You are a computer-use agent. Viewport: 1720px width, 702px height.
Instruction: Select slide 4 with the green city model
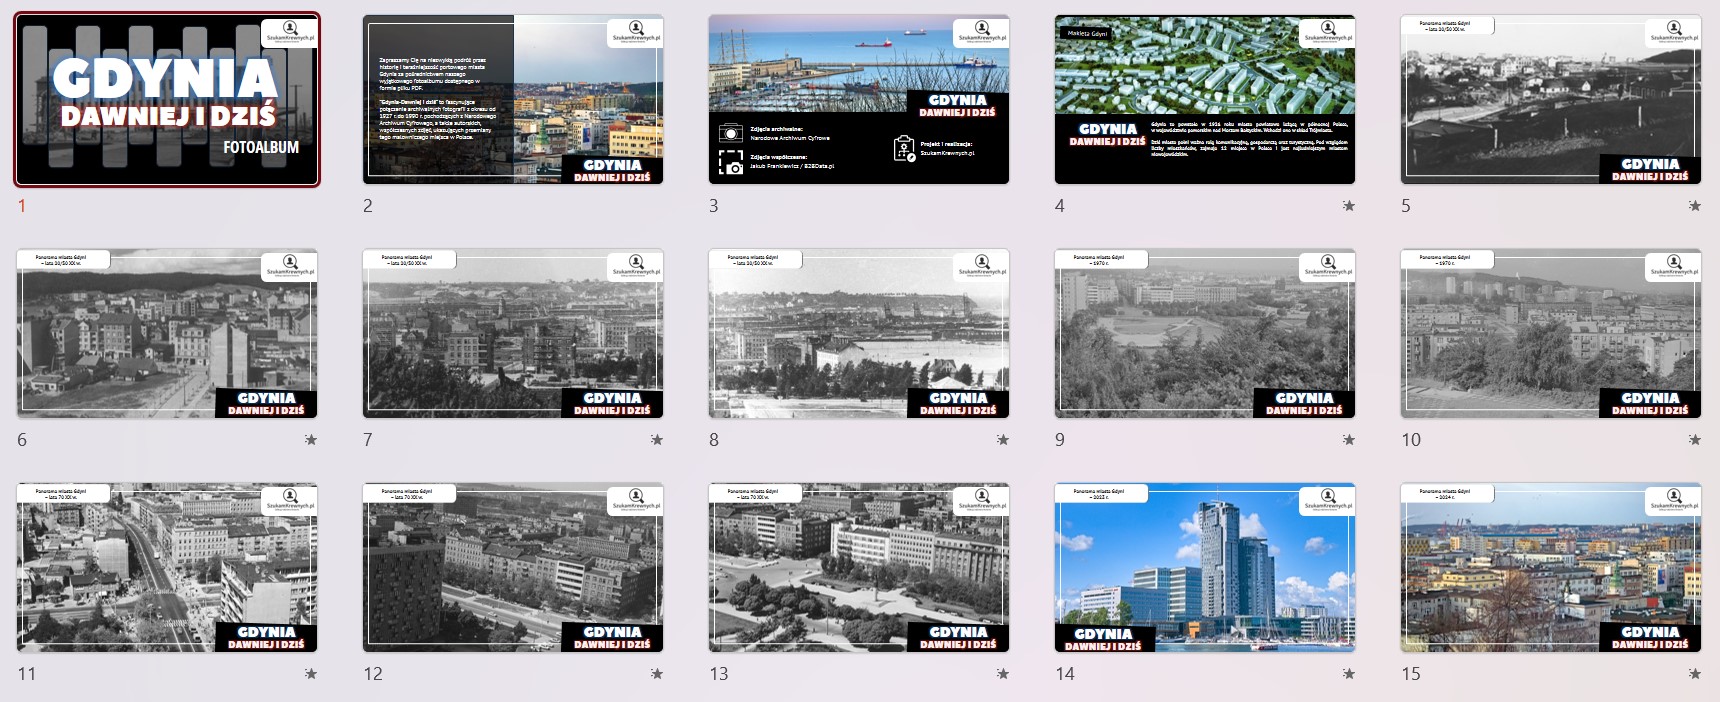[1204, 100]
